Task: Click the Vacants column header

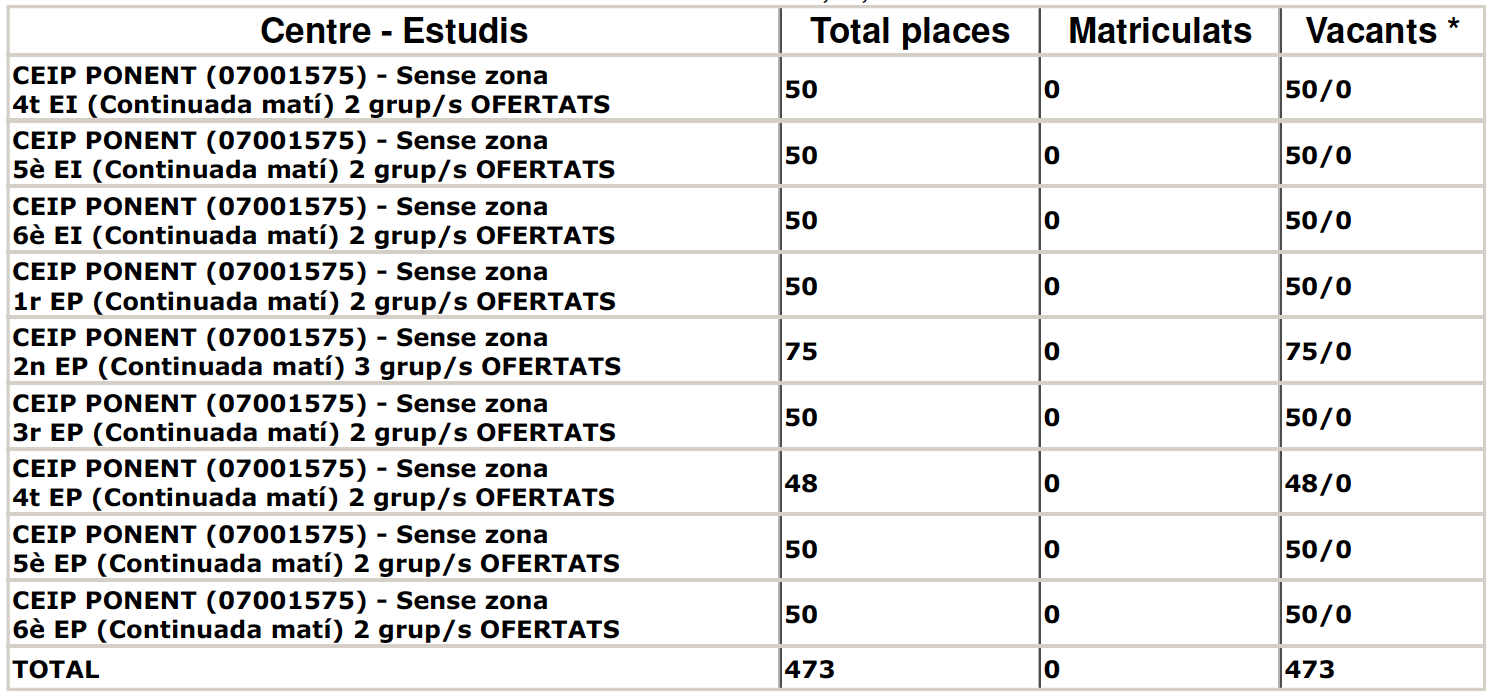Action: [x=1383, y=31]
